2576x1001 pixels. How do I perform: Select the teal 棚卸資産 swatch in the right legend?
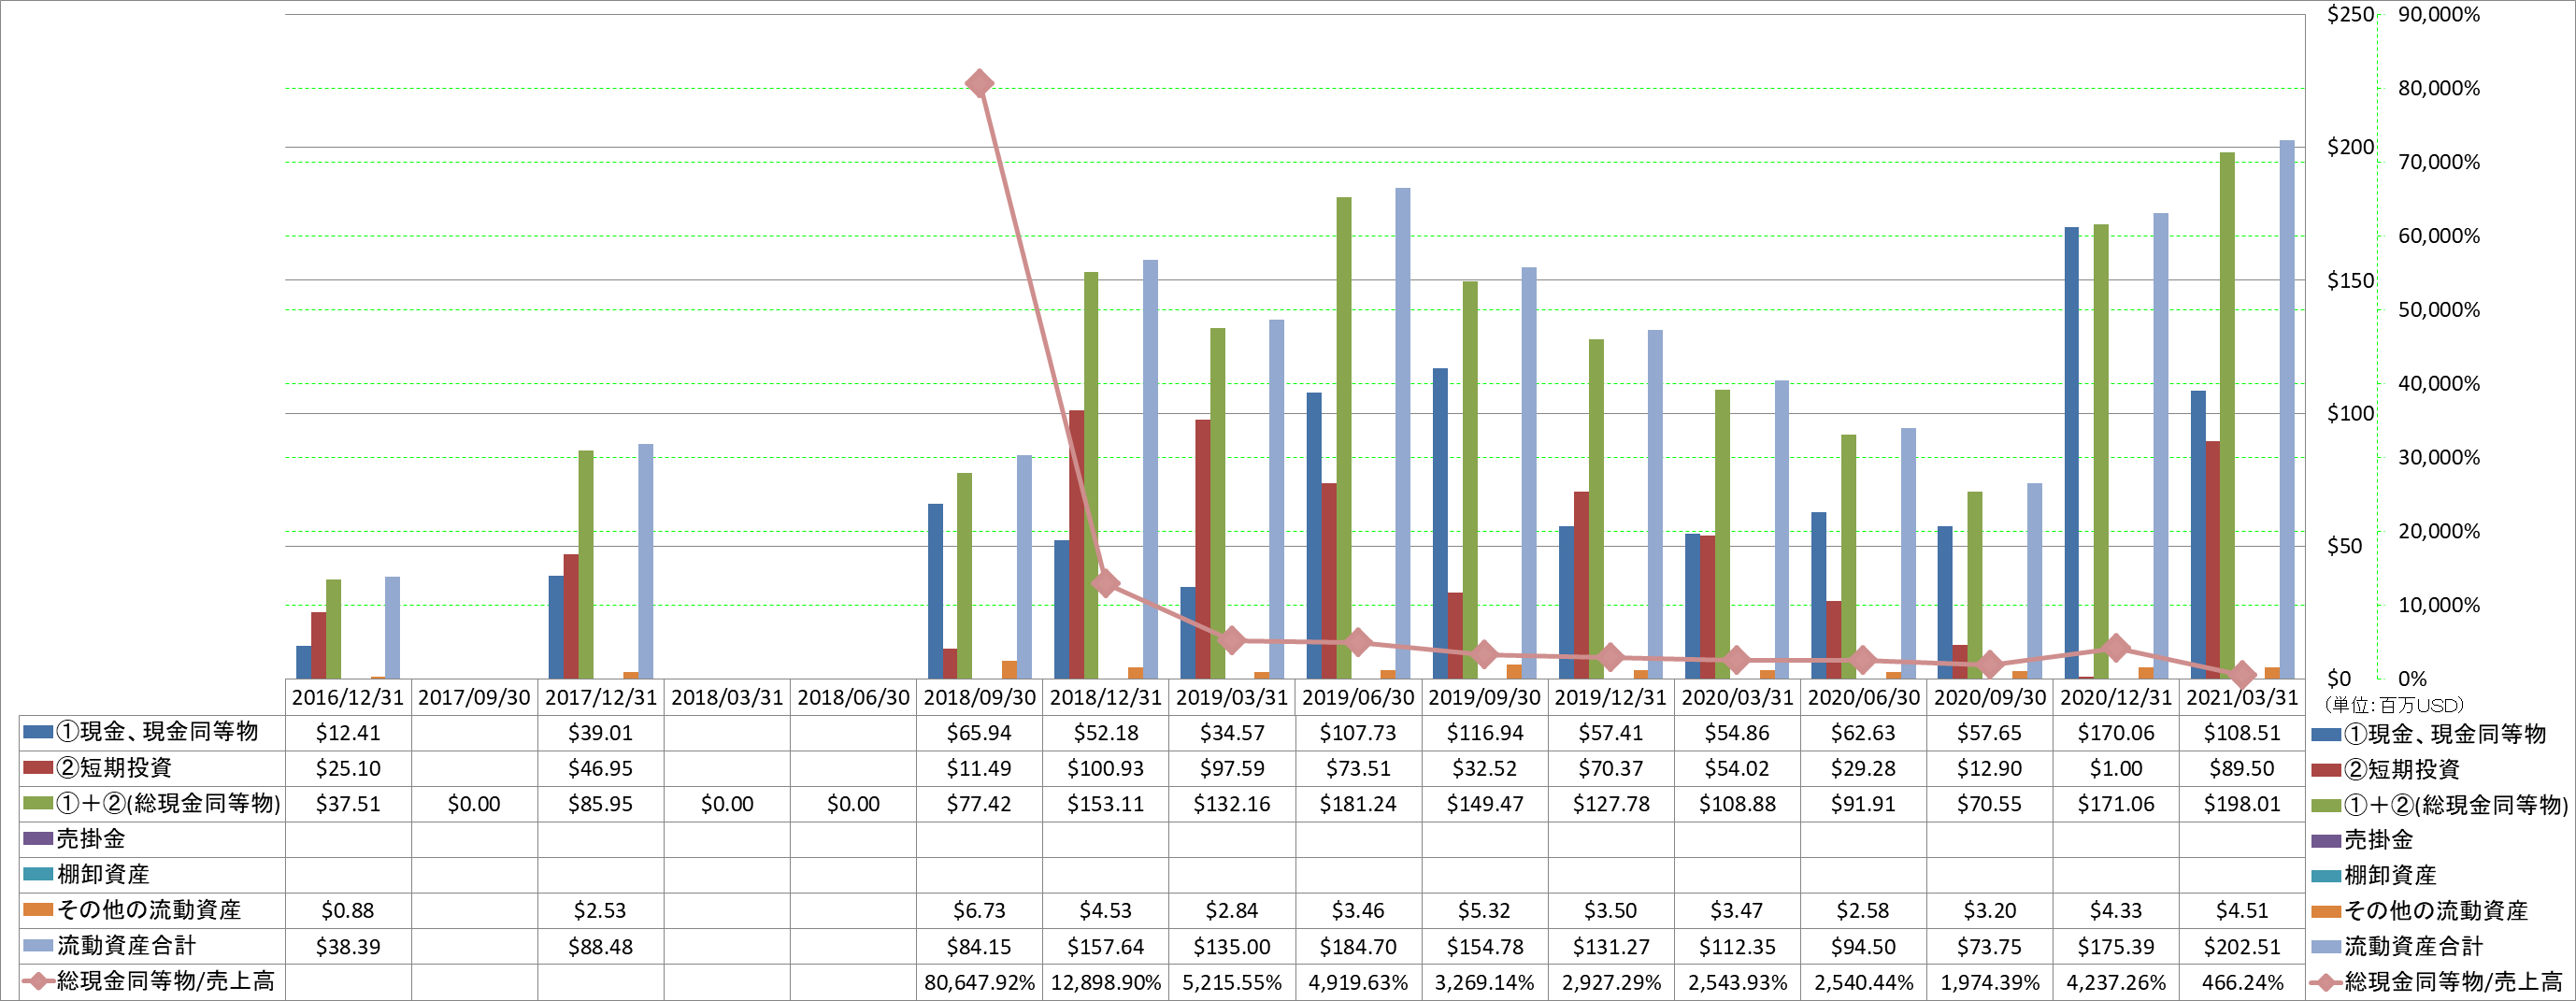[x=2326, y=876]
